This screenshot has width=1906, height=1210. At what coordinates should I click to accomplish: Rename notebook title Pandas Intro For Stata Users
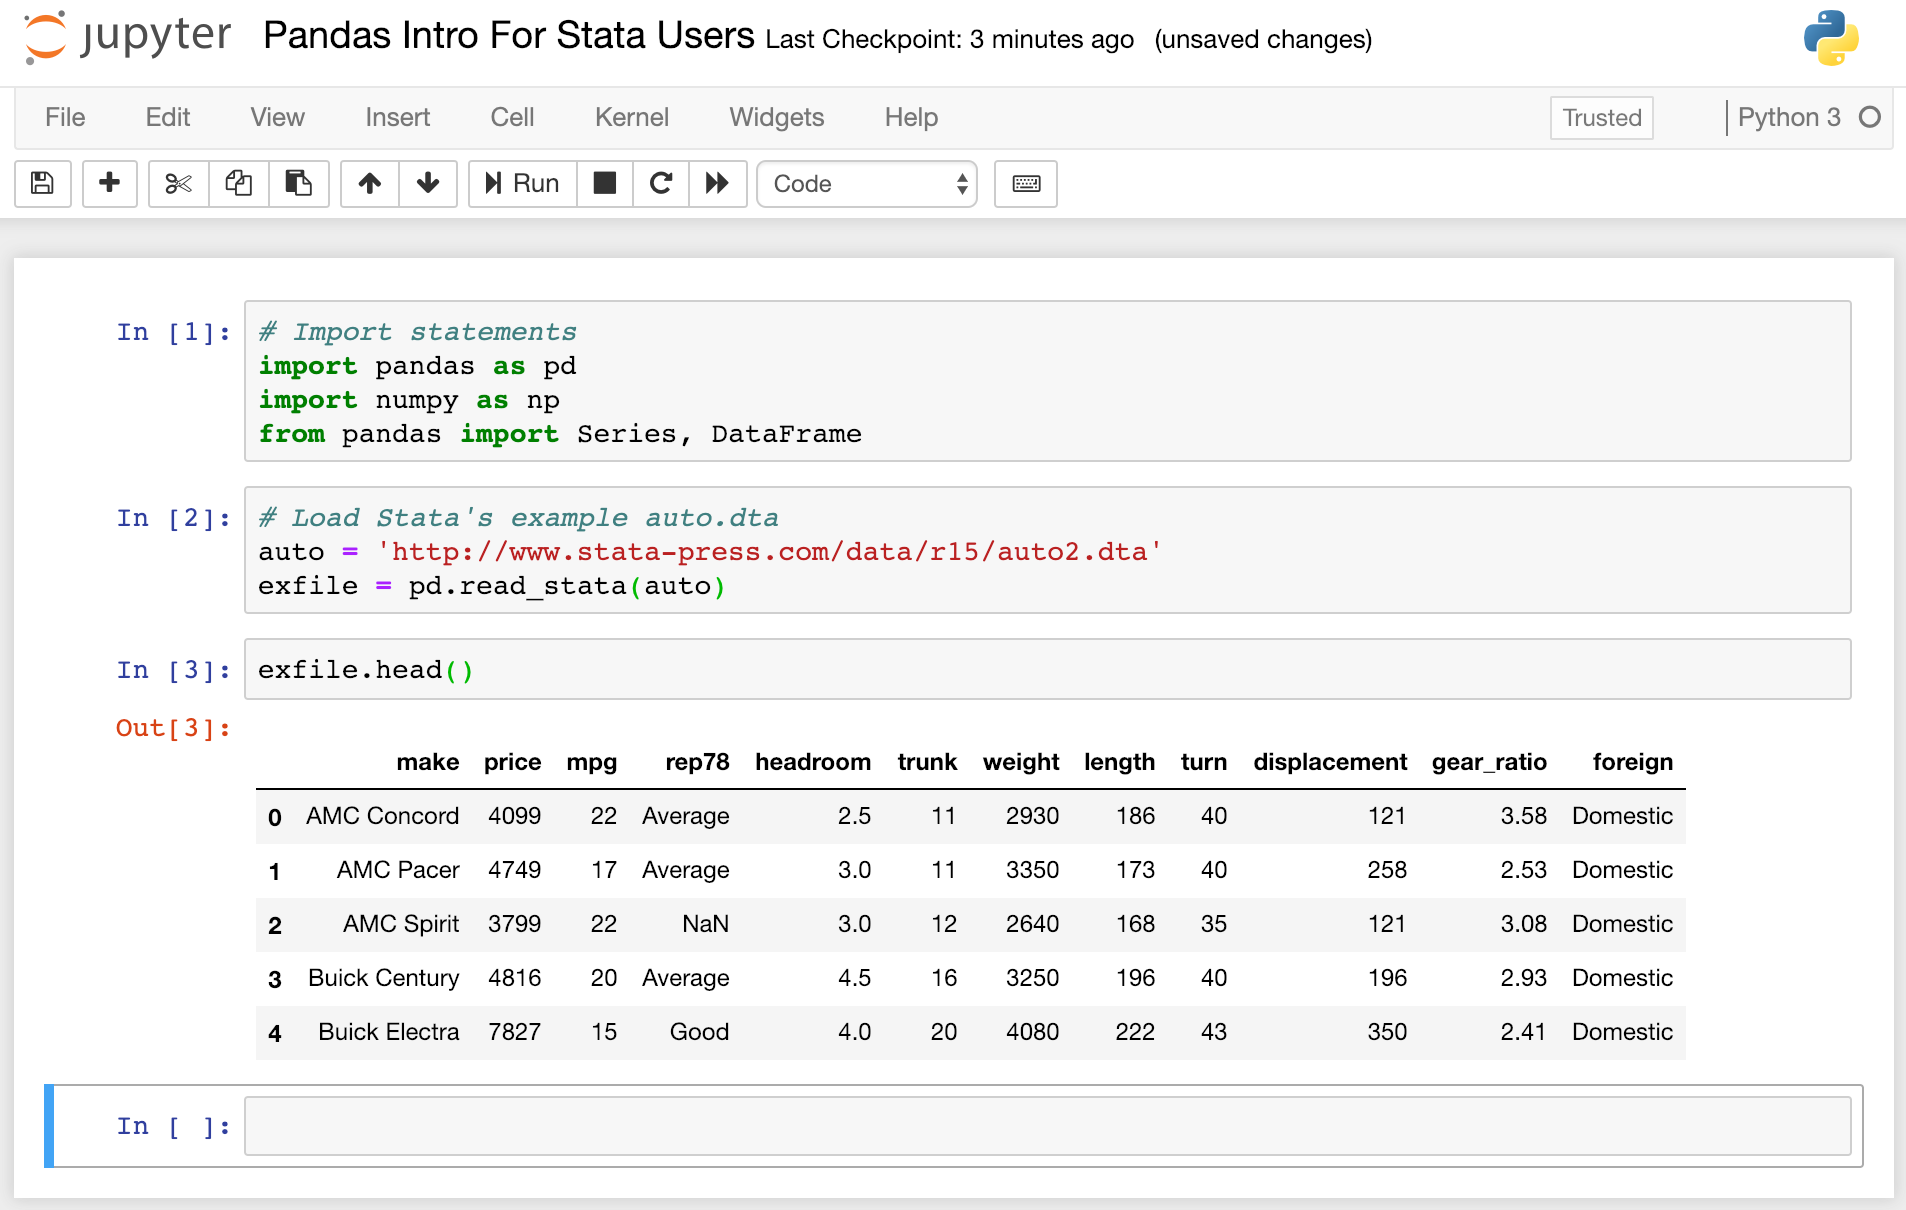tap(508, 36)
